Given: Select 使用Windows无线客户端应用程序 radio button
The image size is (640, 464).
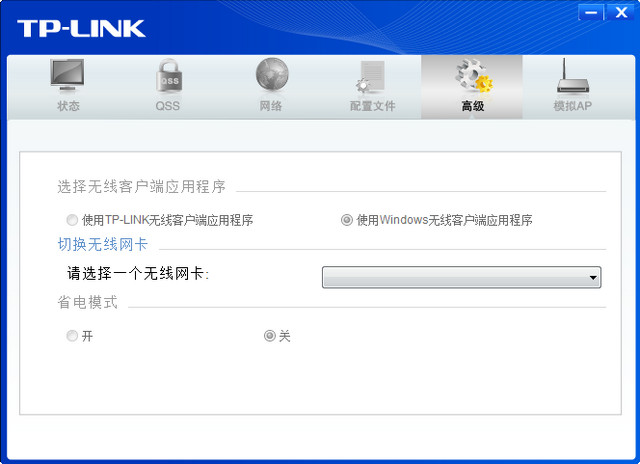Looking at the screenshot, I should click(347, 220).
